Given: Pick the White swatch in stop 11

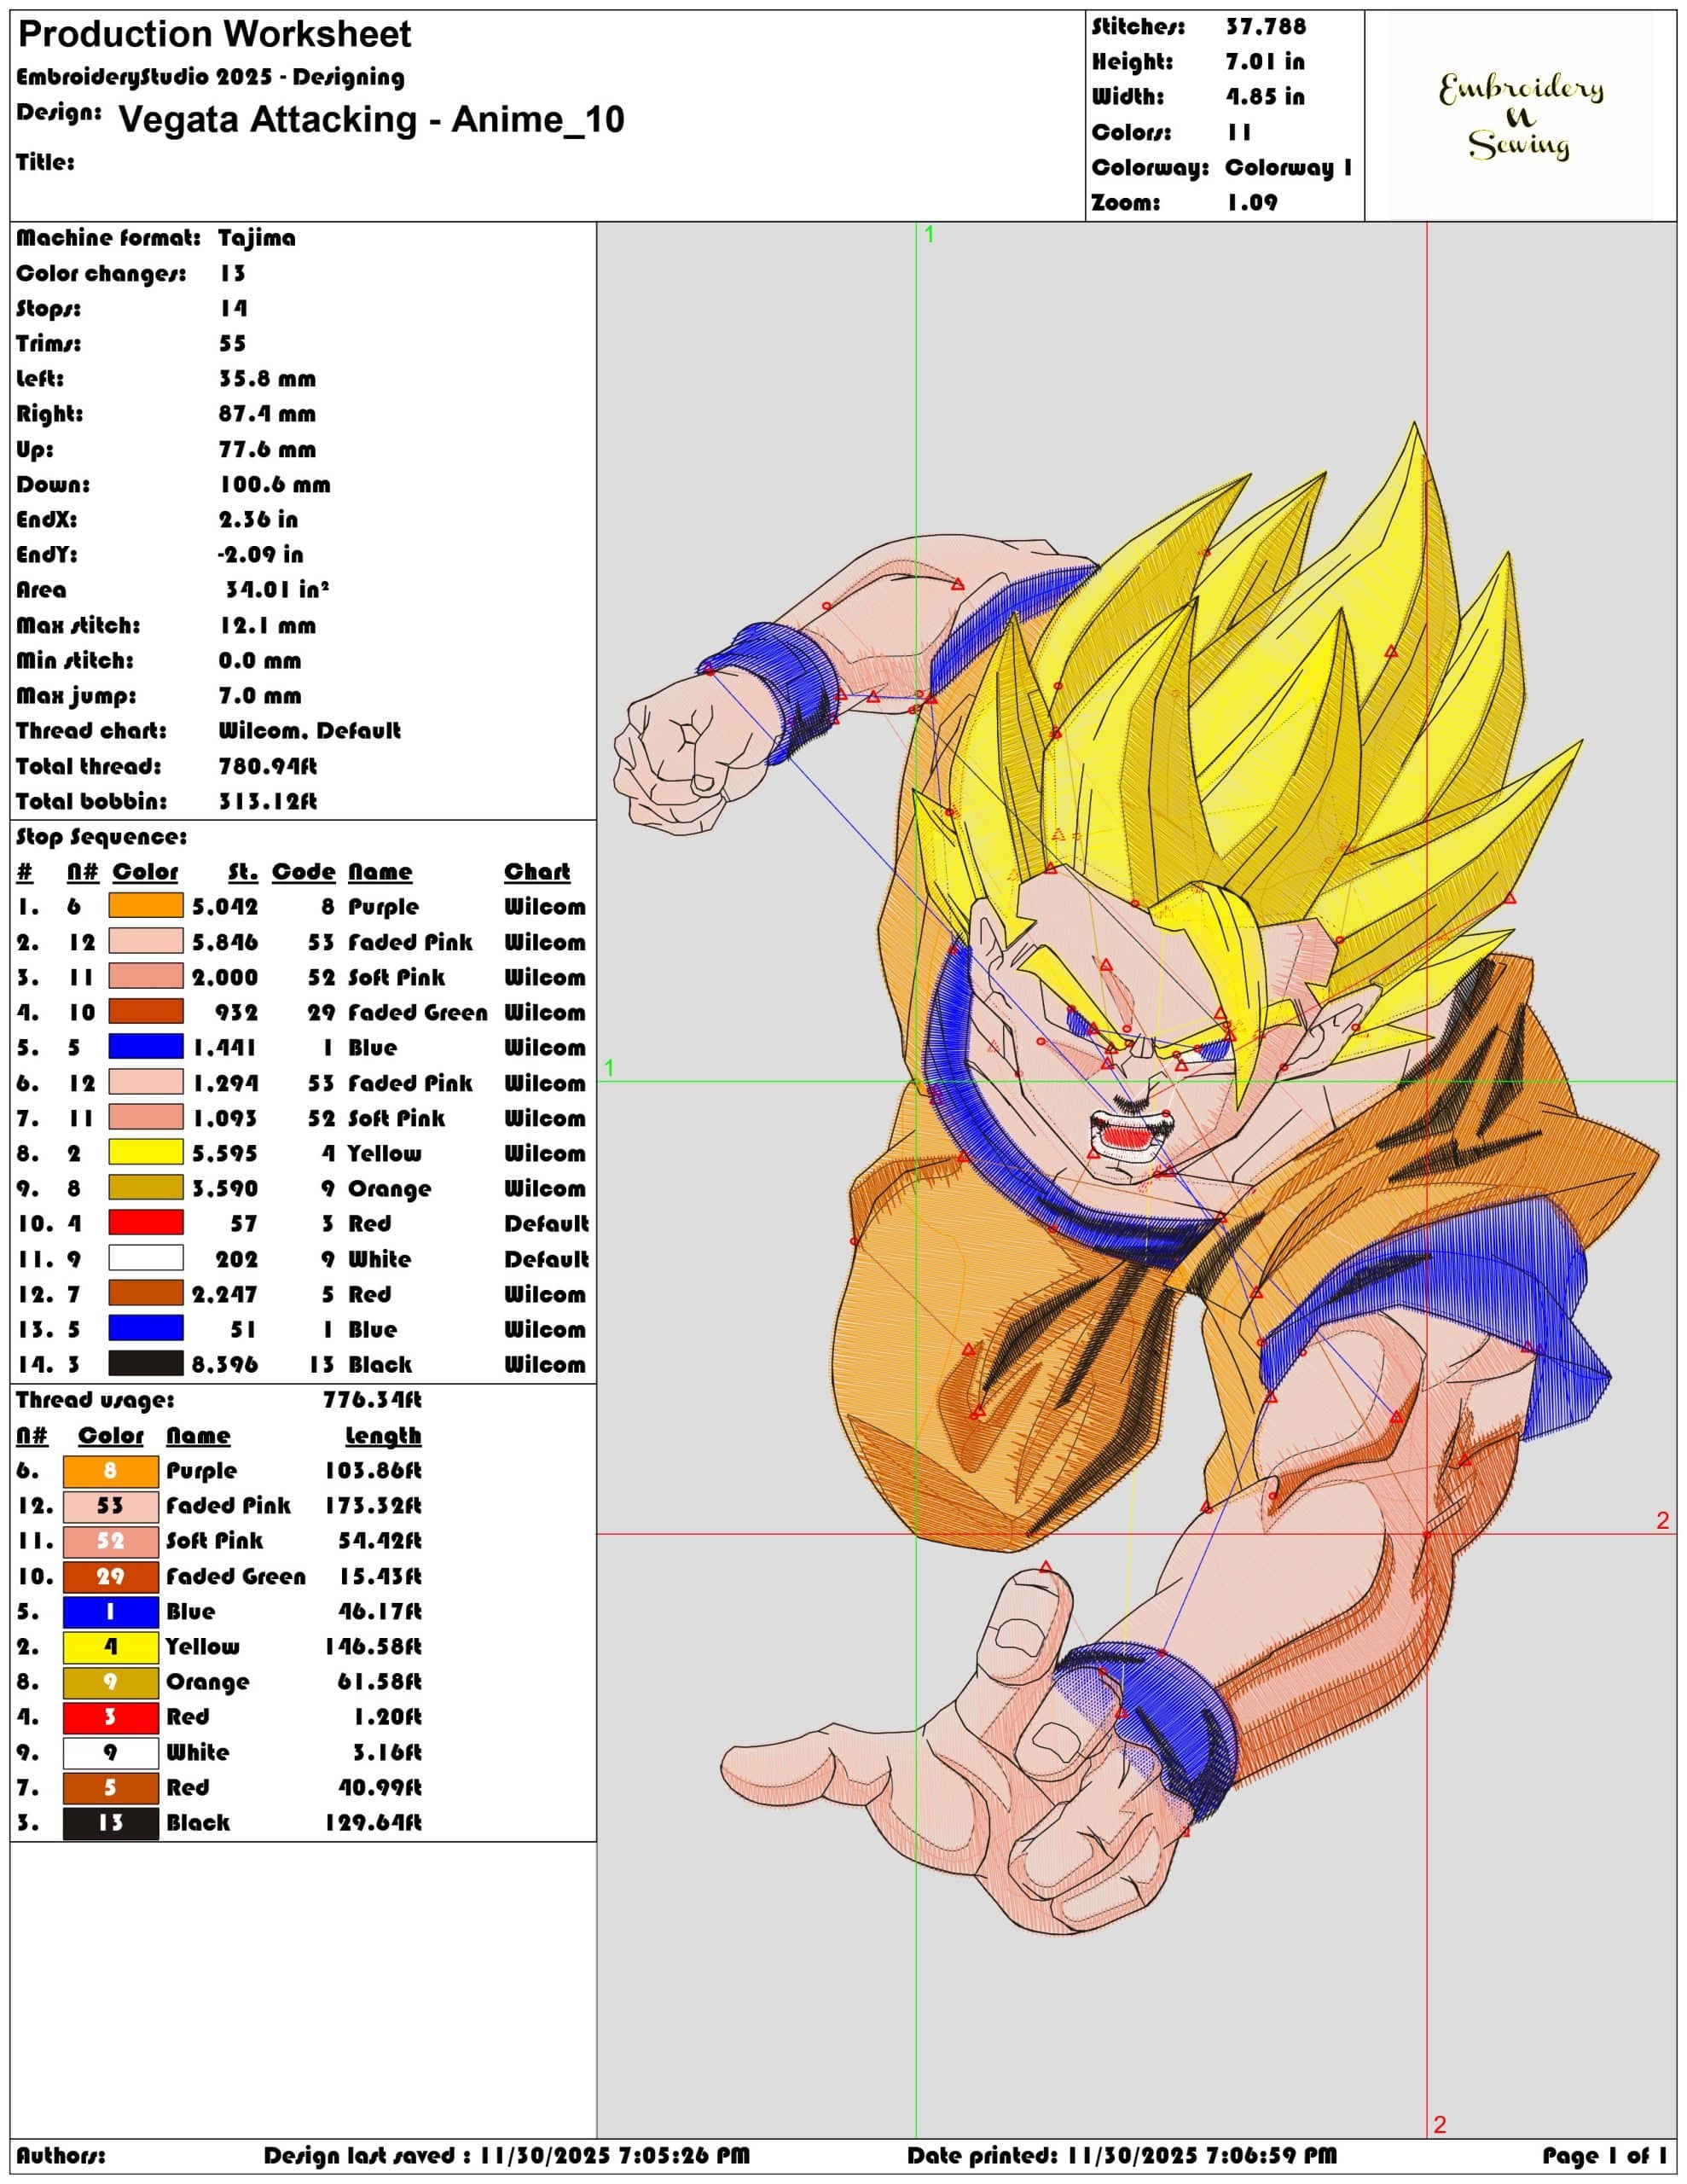Looking at the screenshot, I should point(146,1258).
